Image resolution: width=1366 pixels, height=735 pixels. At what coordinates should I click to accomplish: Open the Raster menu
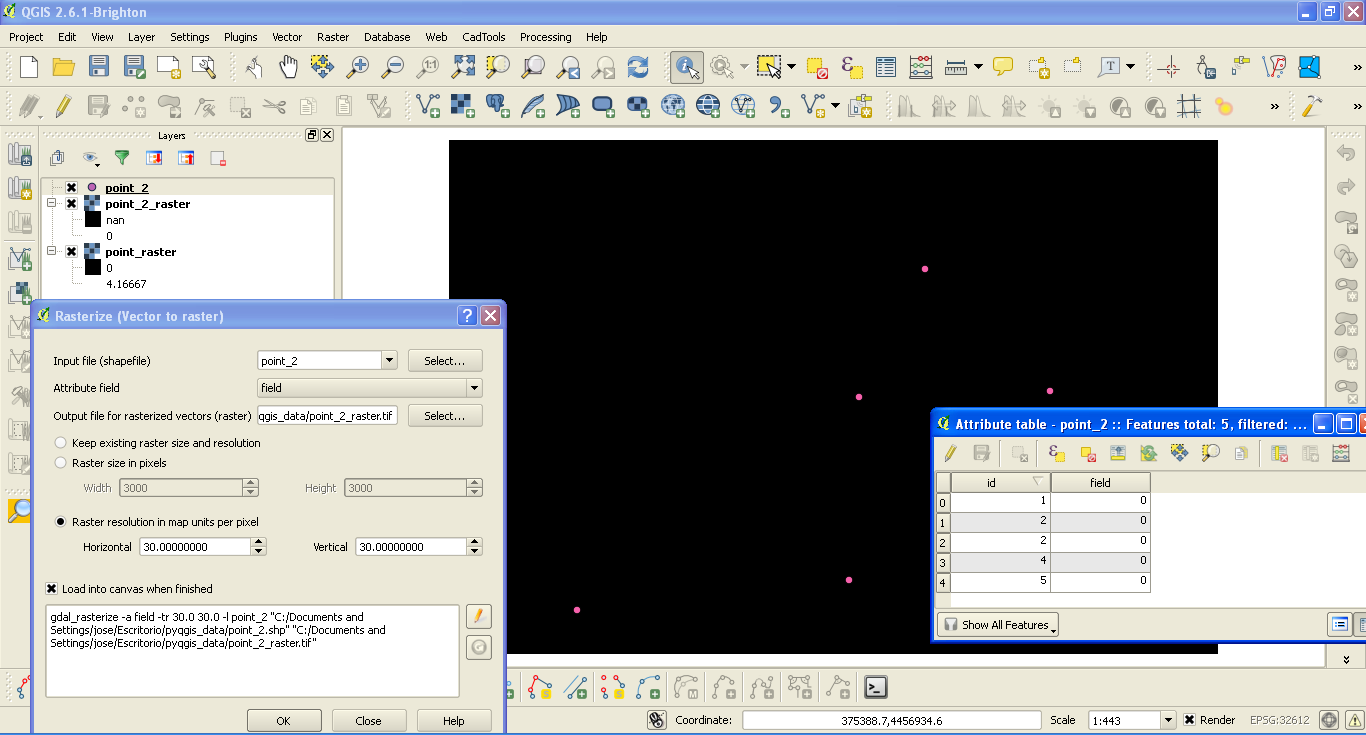[333, 37]
